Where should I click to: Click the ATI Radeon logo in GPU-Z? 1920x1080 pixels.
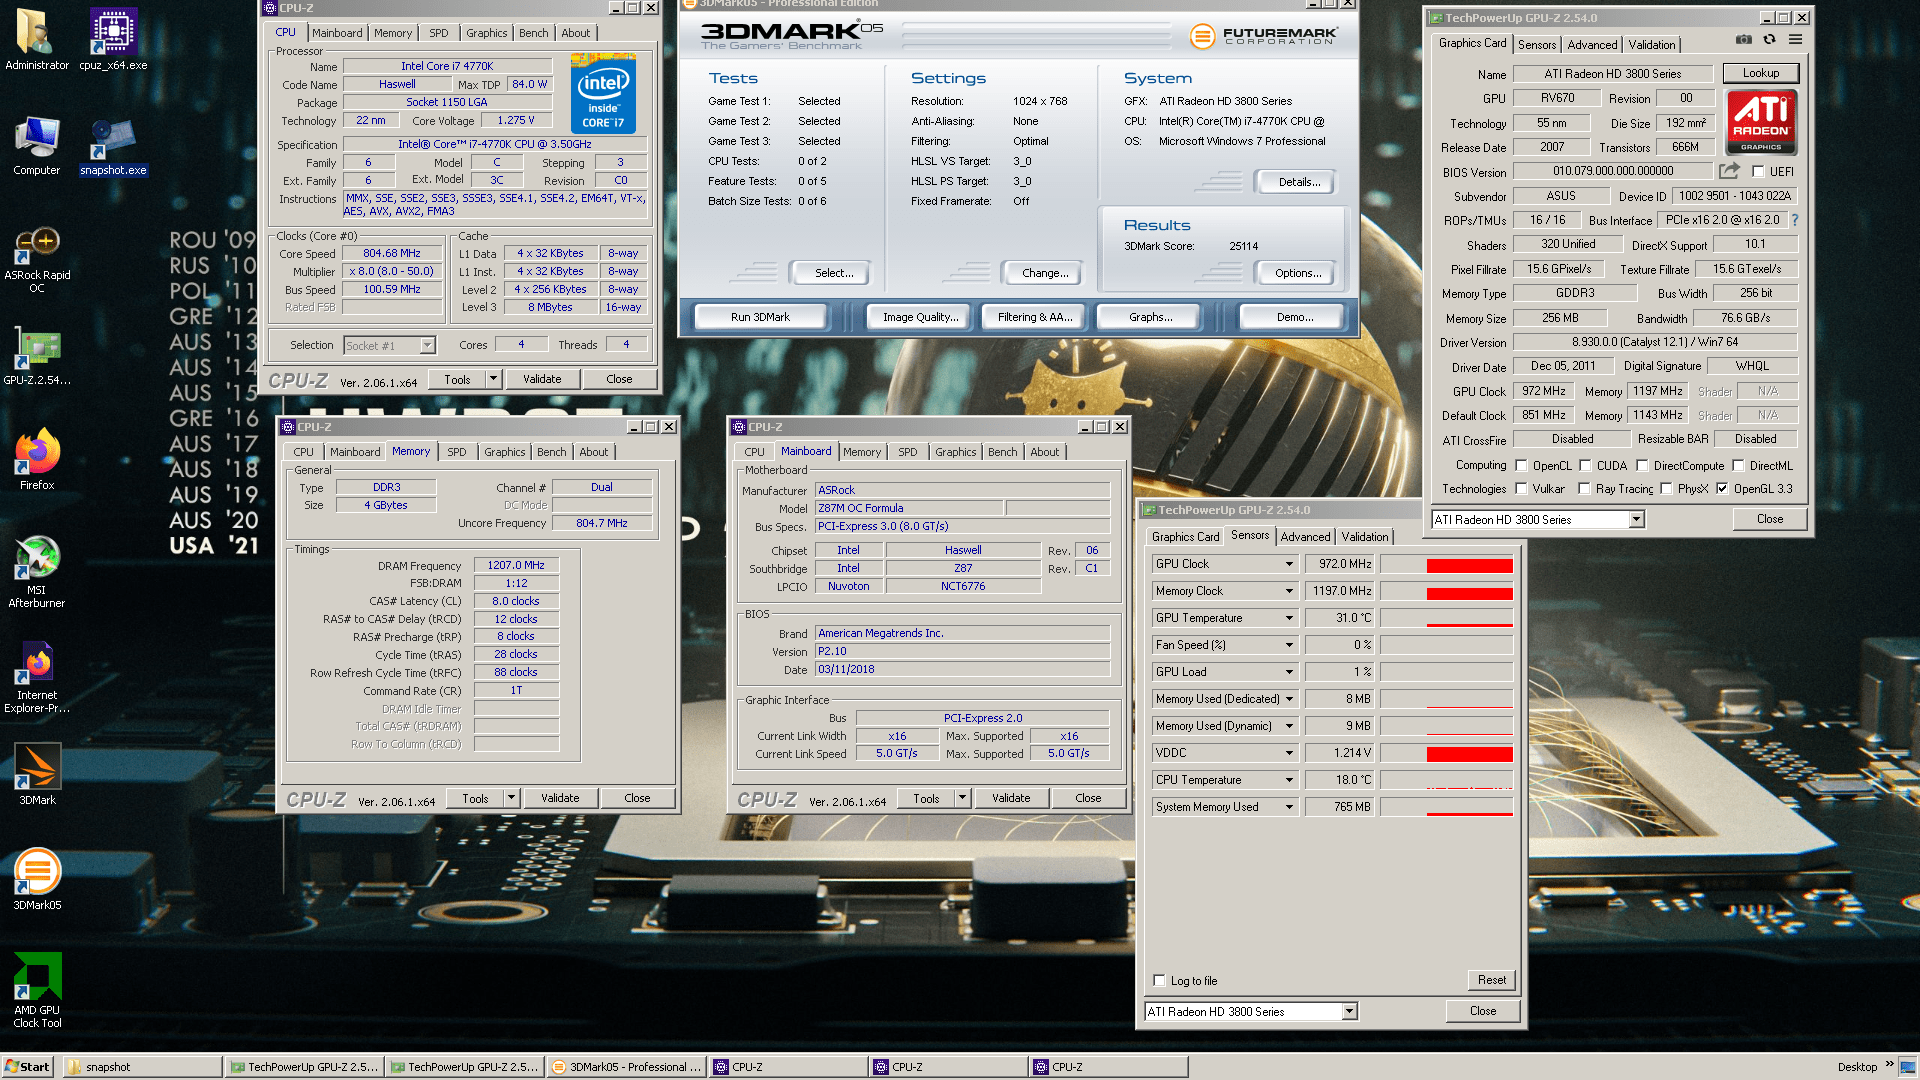tap(1761, 122)
